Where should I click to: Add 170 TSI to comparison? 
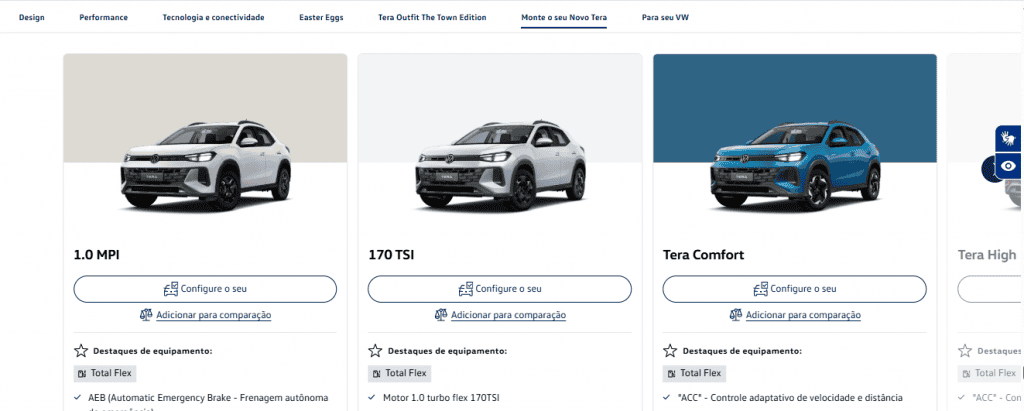click(x=507, y=315)
